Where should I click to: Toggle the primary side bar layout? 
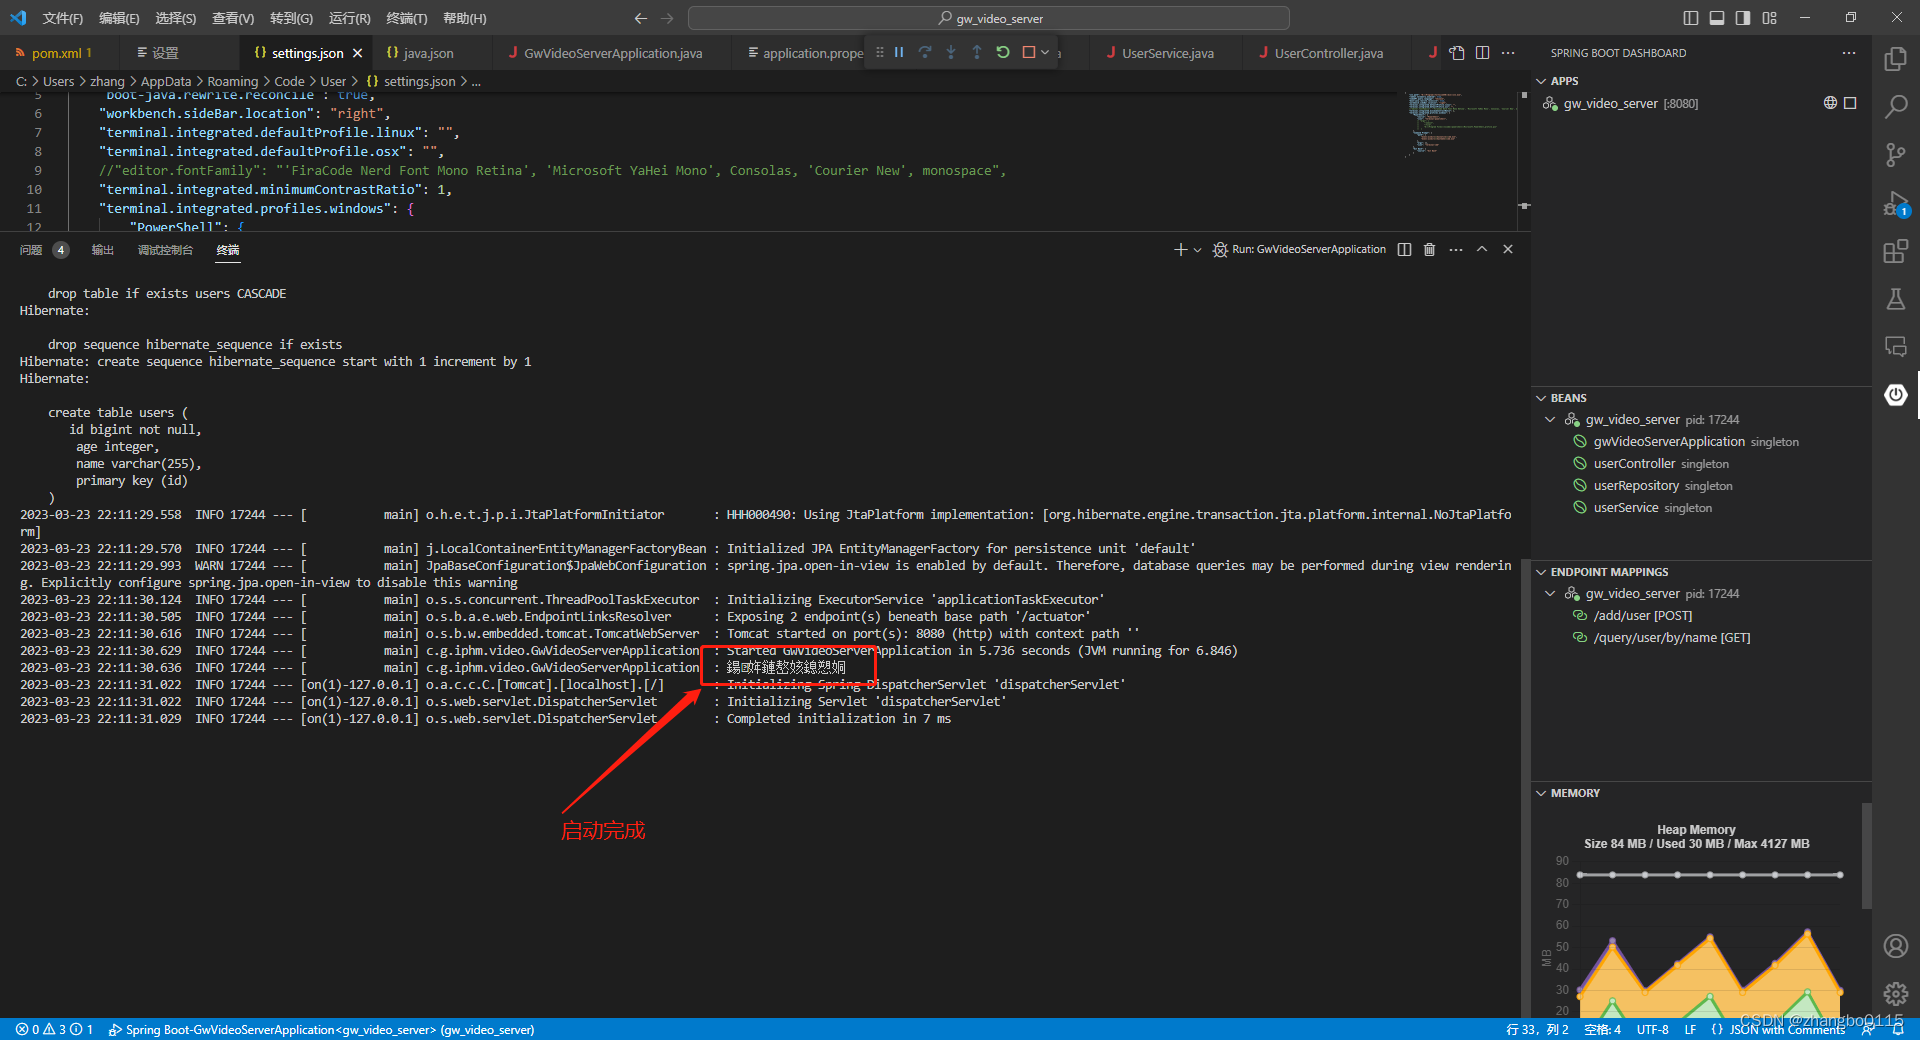1690,18
